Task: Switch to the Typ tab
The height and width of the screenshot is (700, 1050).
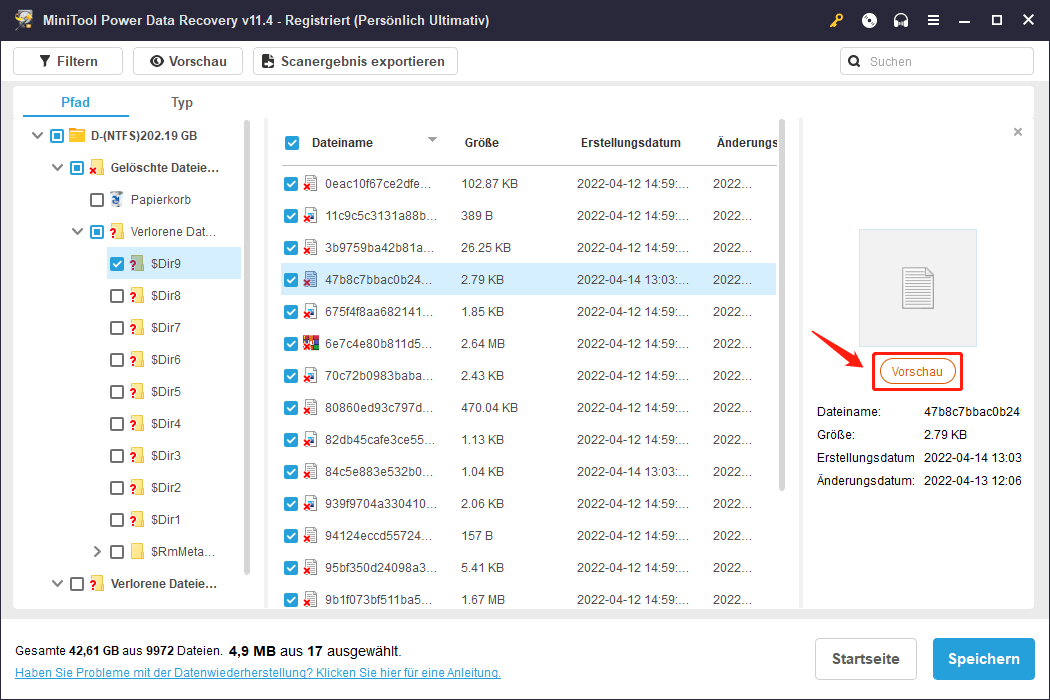Action: (182, 102)
